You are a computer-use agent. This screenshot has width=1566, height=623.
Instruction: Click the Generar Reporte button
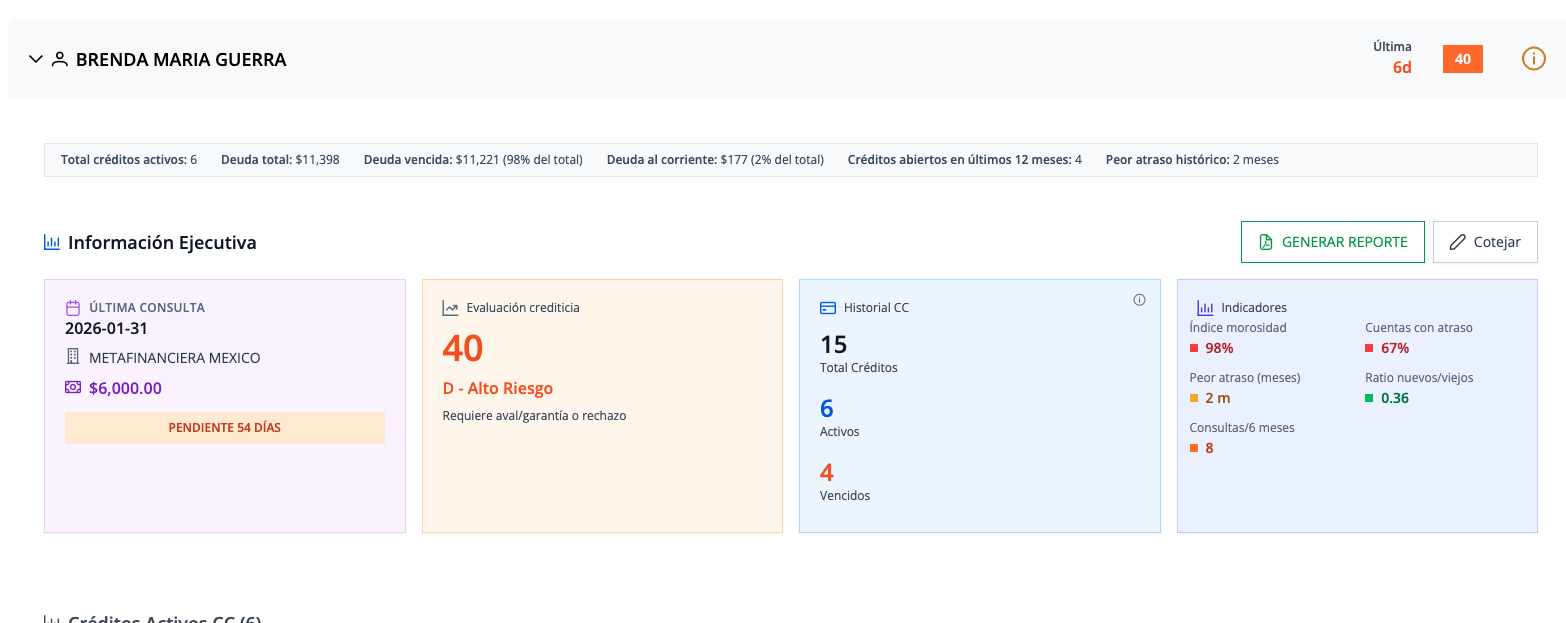[x=1332, y=242]
